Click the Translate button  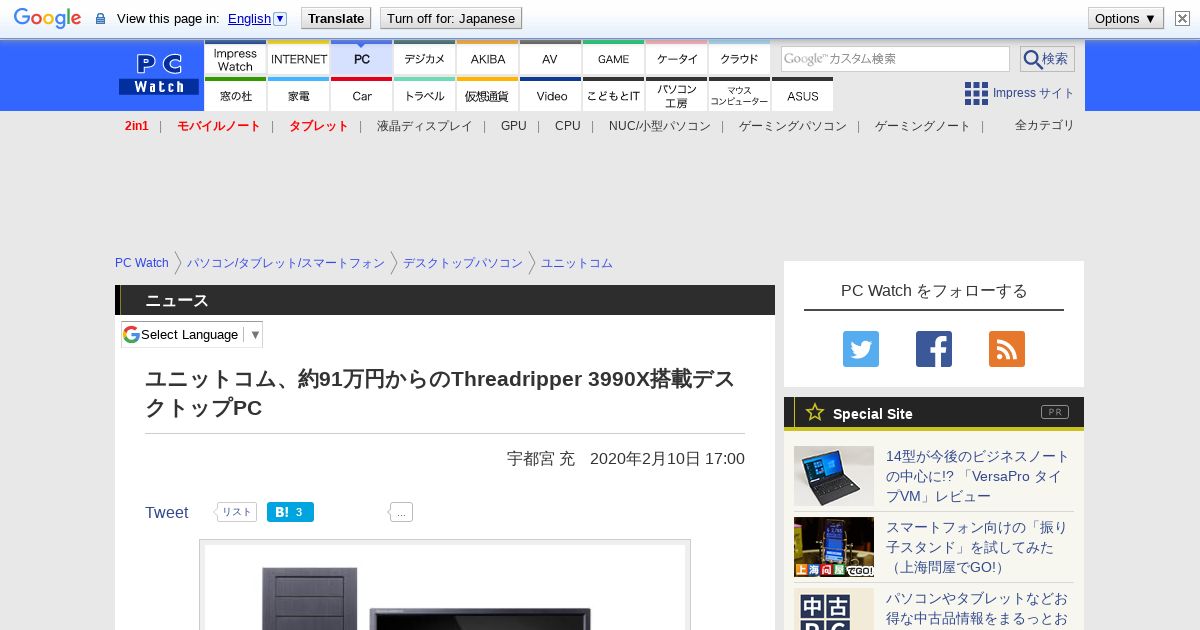pos(336,18)
